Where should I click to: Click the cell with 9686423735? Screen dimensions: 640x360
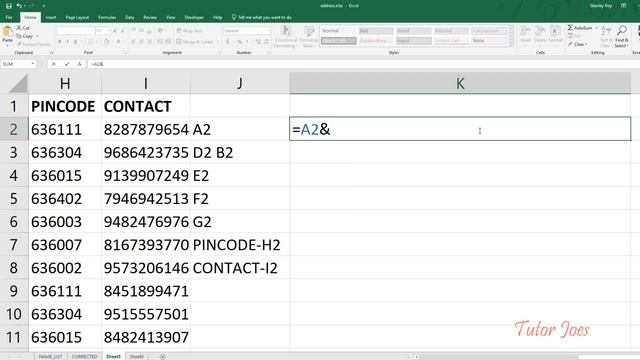click(146, 153)
